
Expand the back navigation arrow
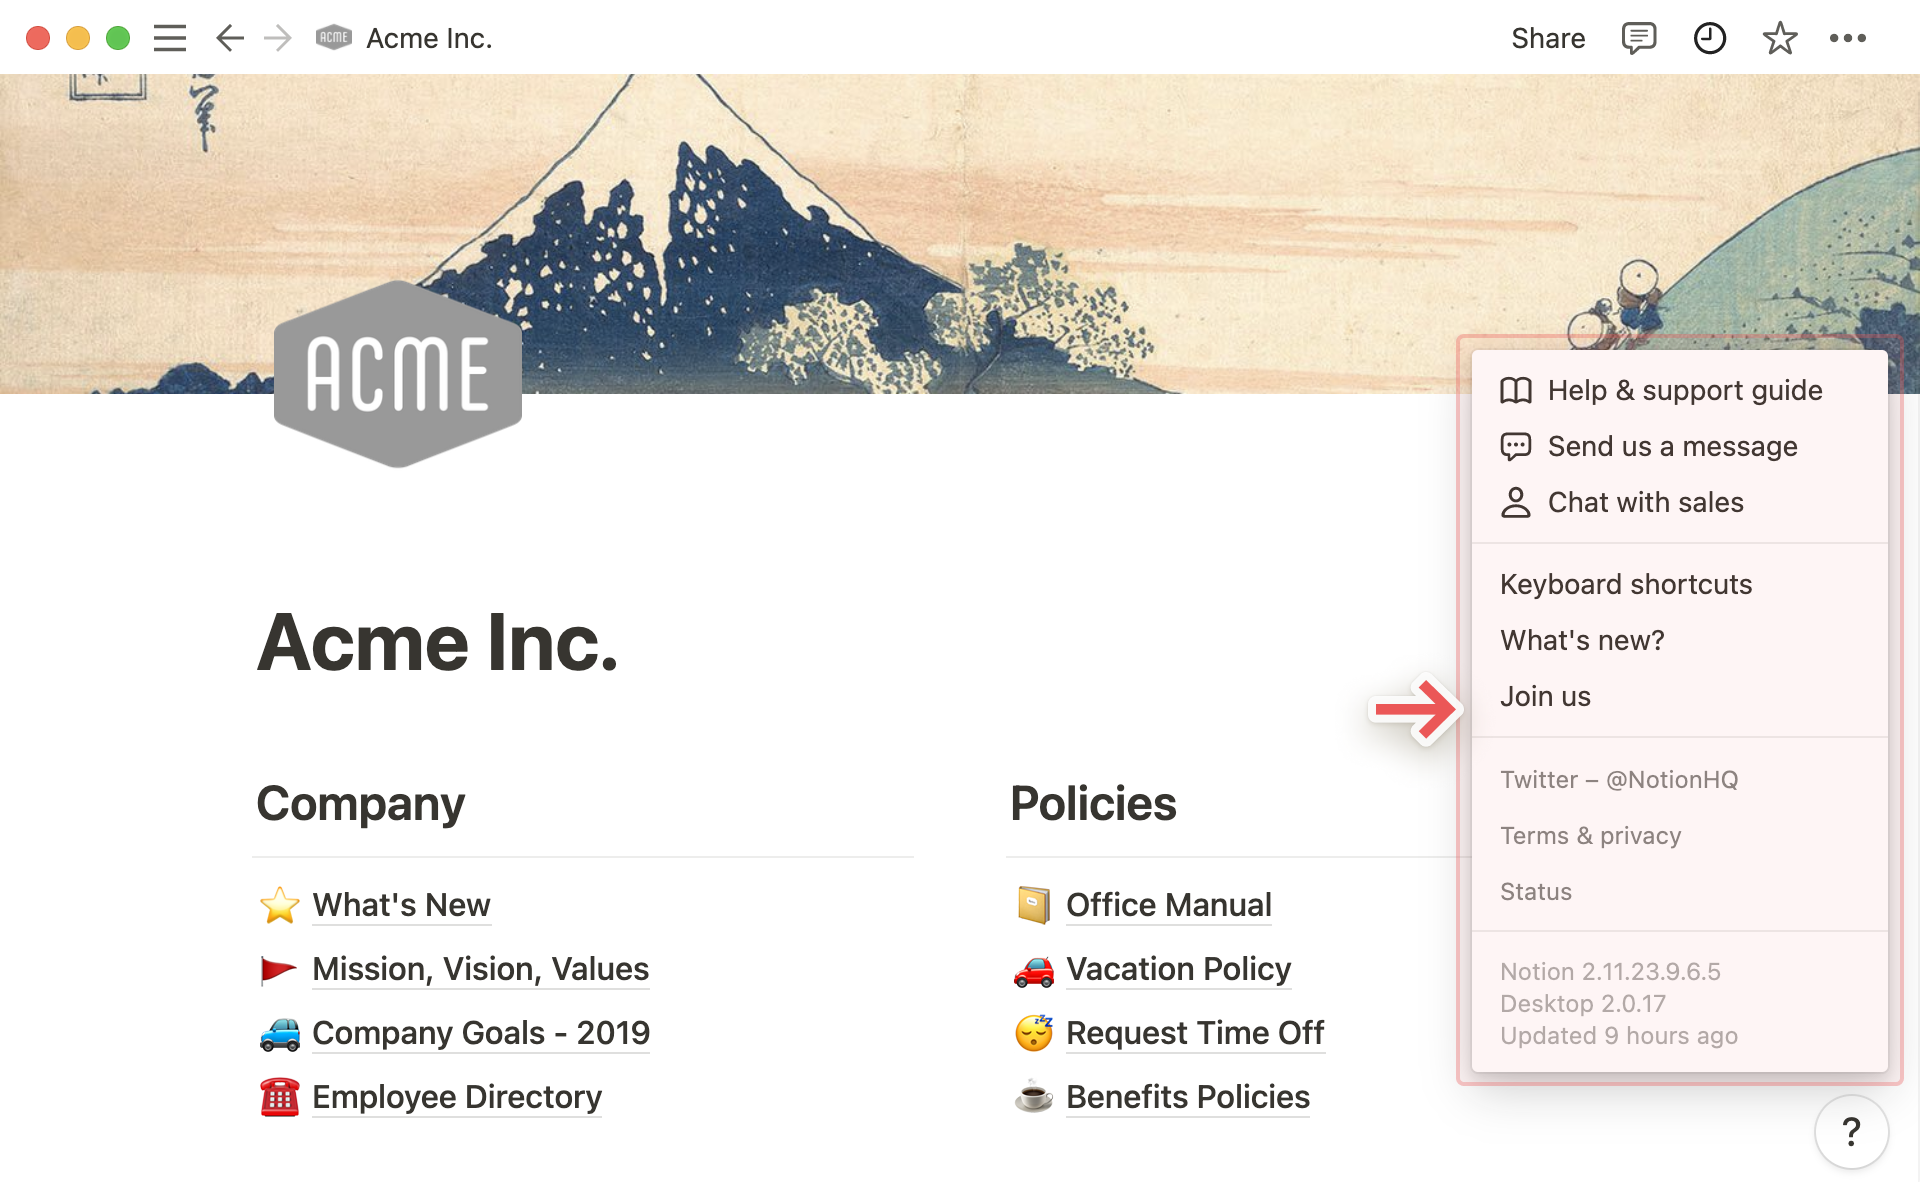pyautogui.click(x=229, y=37)
